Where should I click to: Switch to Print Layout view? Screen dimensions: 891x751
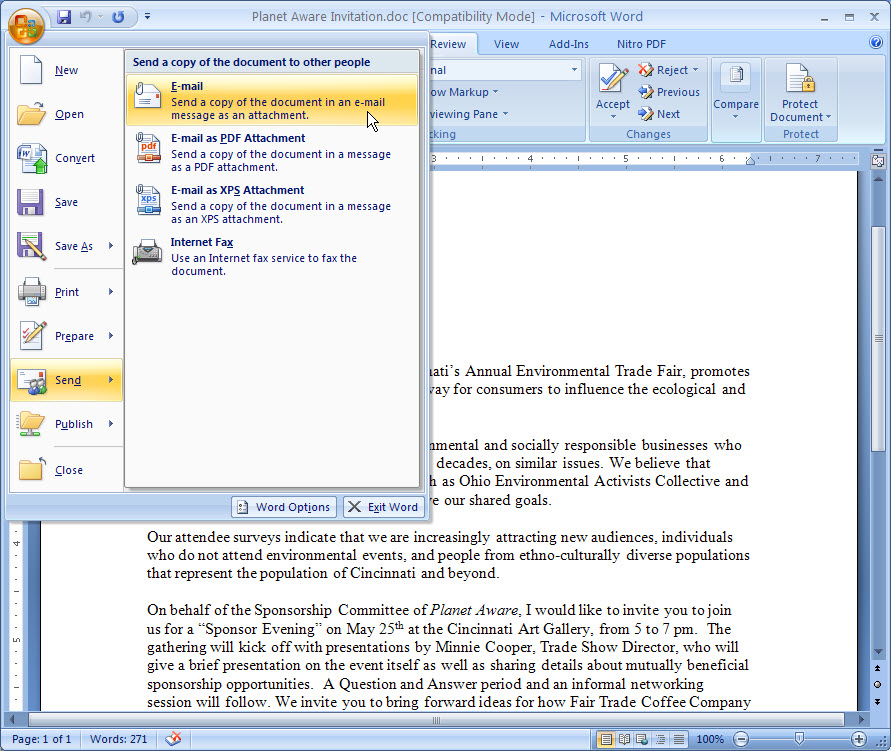coord(606,739)
